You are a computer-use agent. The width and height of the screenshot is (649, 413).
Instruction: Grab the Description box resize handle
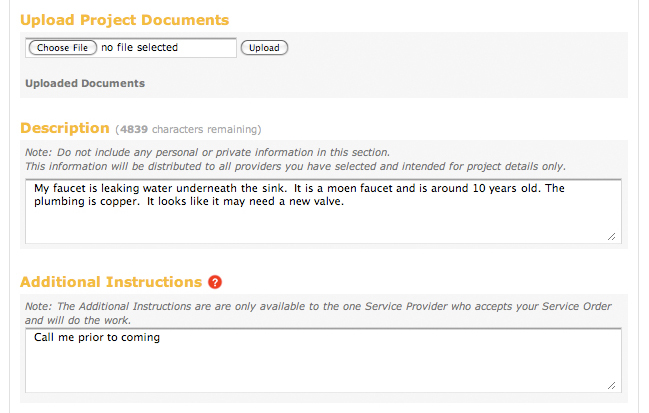611,237
